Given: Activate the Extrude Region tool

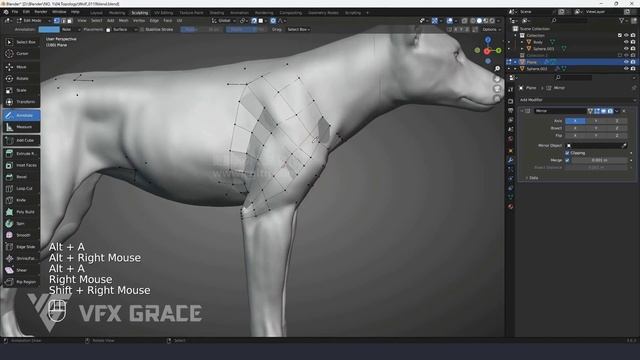Looking at the screenshot, I should [21, 153].
